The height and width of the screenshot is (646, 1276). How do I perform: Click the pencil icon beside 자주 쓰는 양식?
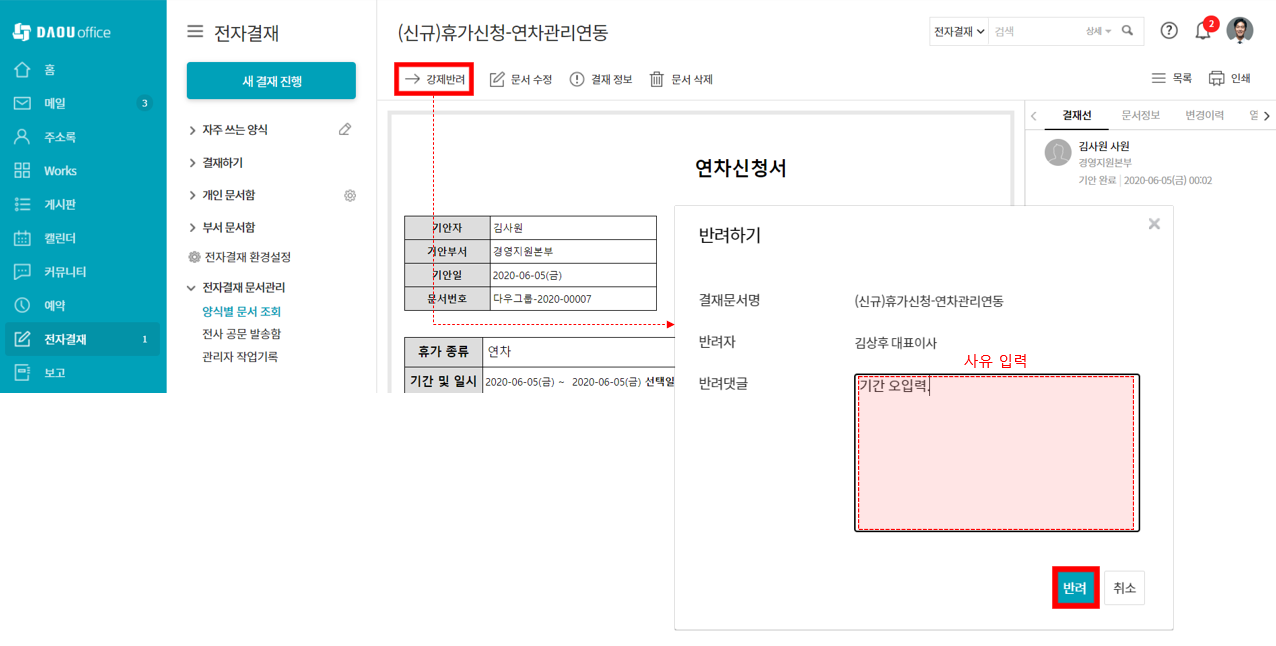click(x=345, y=130)
